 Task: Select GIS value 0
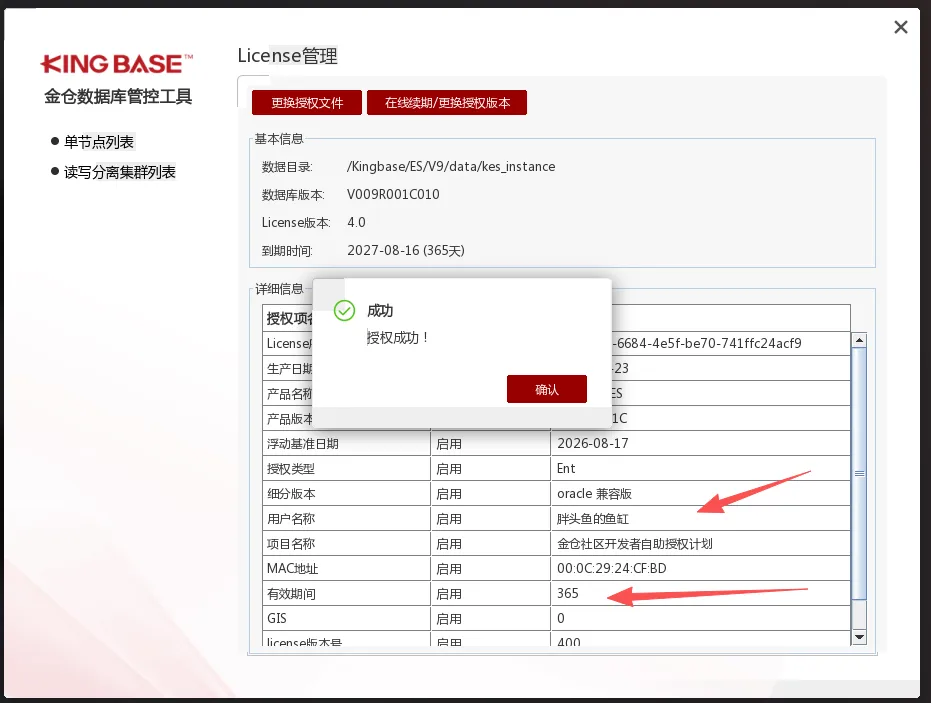click(561, 618)
